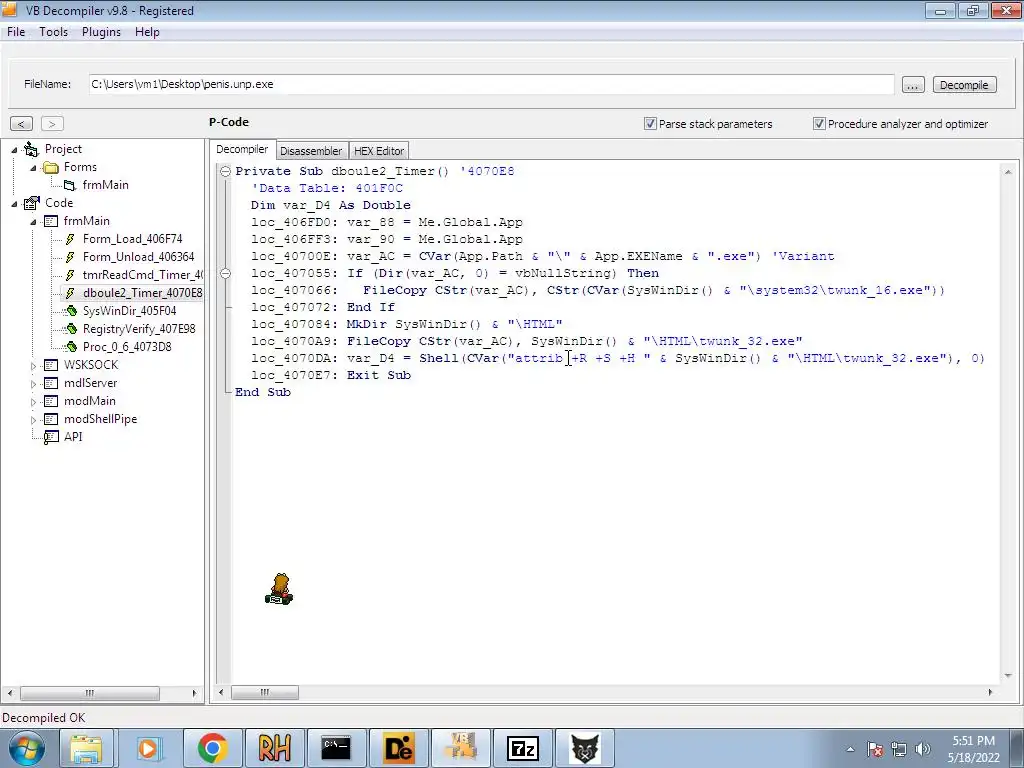Image resolution: width=1024 pixels, height=768 pixels.
Task: Open the De taskbar application icon
Action: 398,748
